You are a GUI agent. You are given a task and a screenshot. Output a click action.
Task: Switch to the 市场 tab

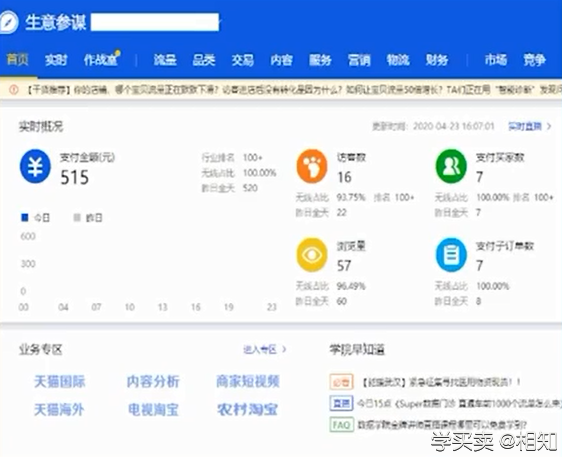click(x=496, y=60)
